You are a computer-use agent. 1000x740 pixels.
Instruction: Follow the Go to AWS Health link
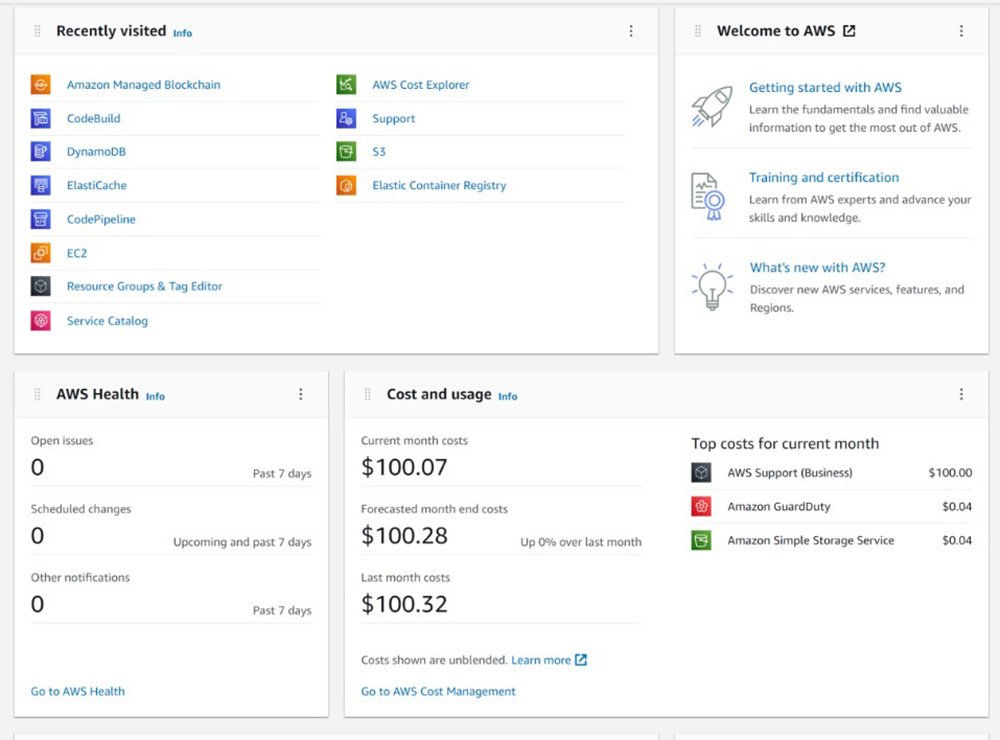coord(78,691)
